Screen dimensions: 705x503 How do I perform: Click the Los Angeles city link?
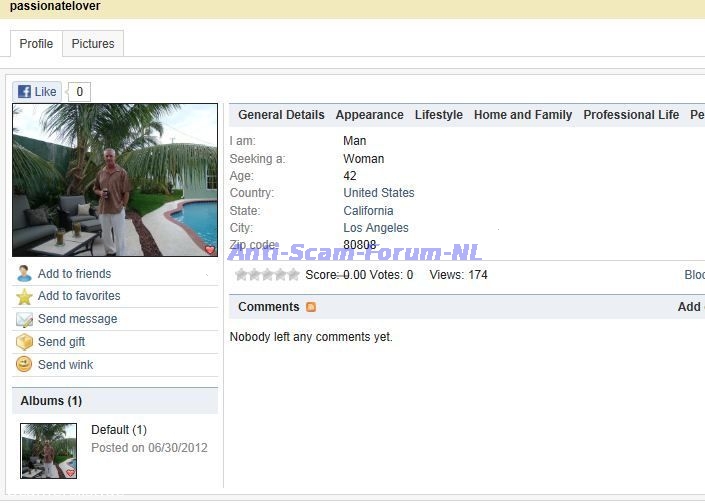pos(375,228)
